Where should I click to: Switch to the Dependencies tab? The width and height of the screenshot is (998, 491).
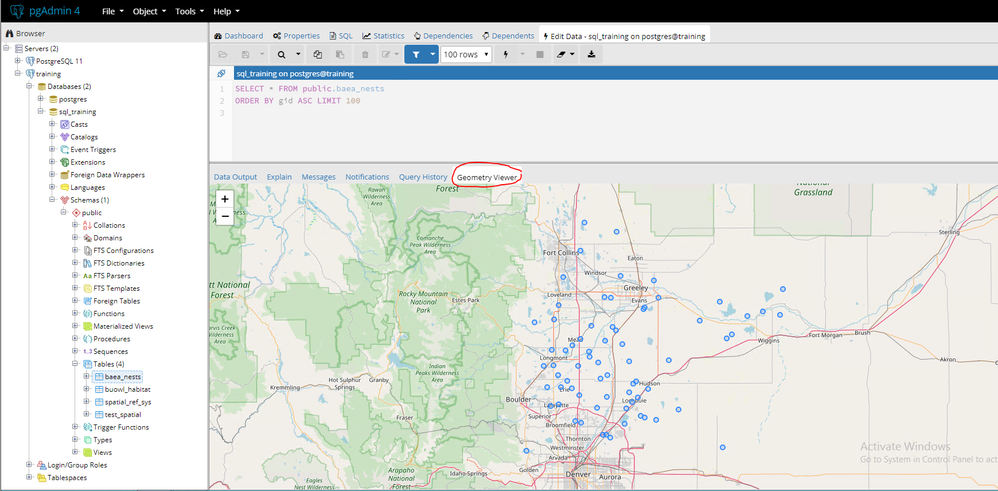[443, 36]
